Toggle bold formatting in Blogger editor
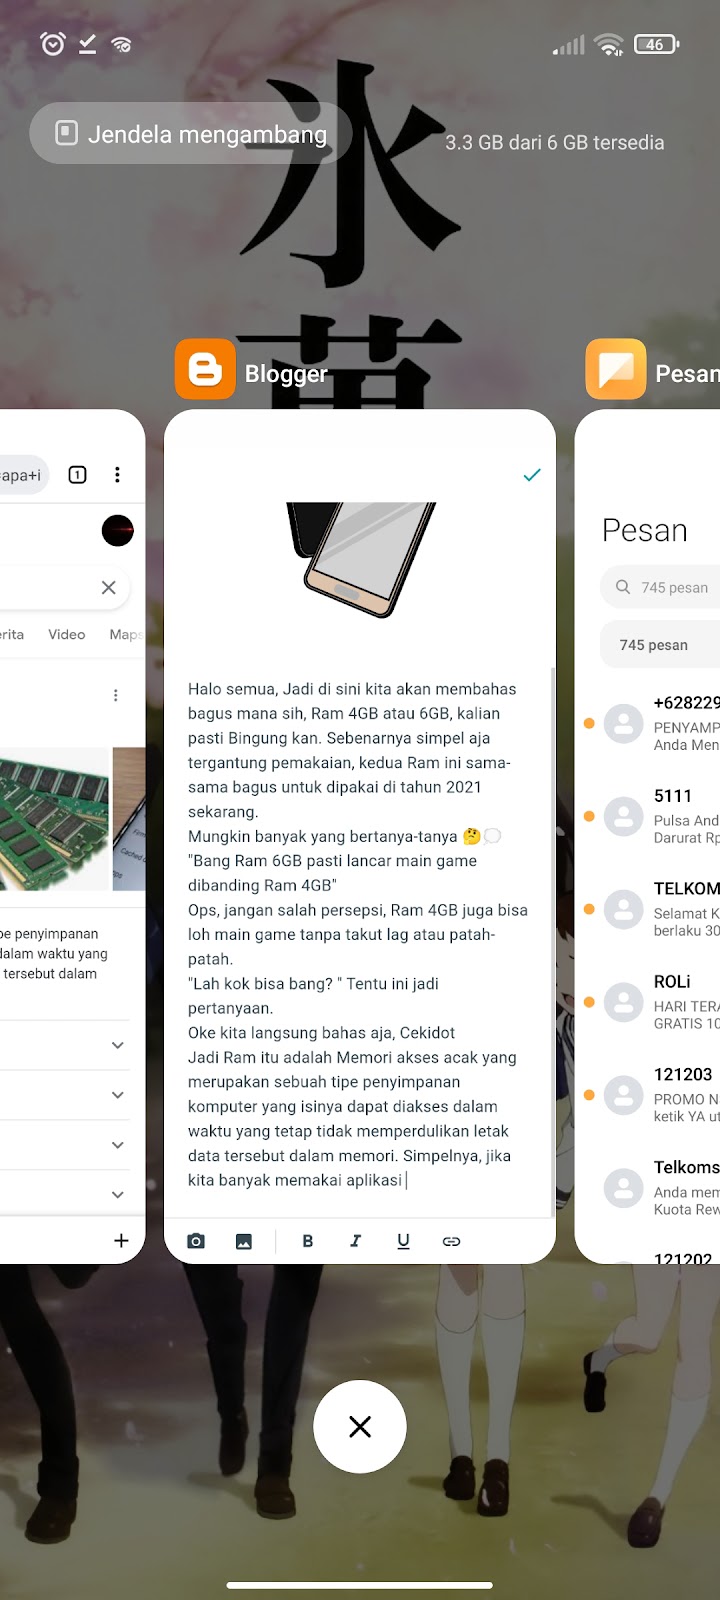The width and height of the screenshot is (720, 1600). (x=308, y=1241)
